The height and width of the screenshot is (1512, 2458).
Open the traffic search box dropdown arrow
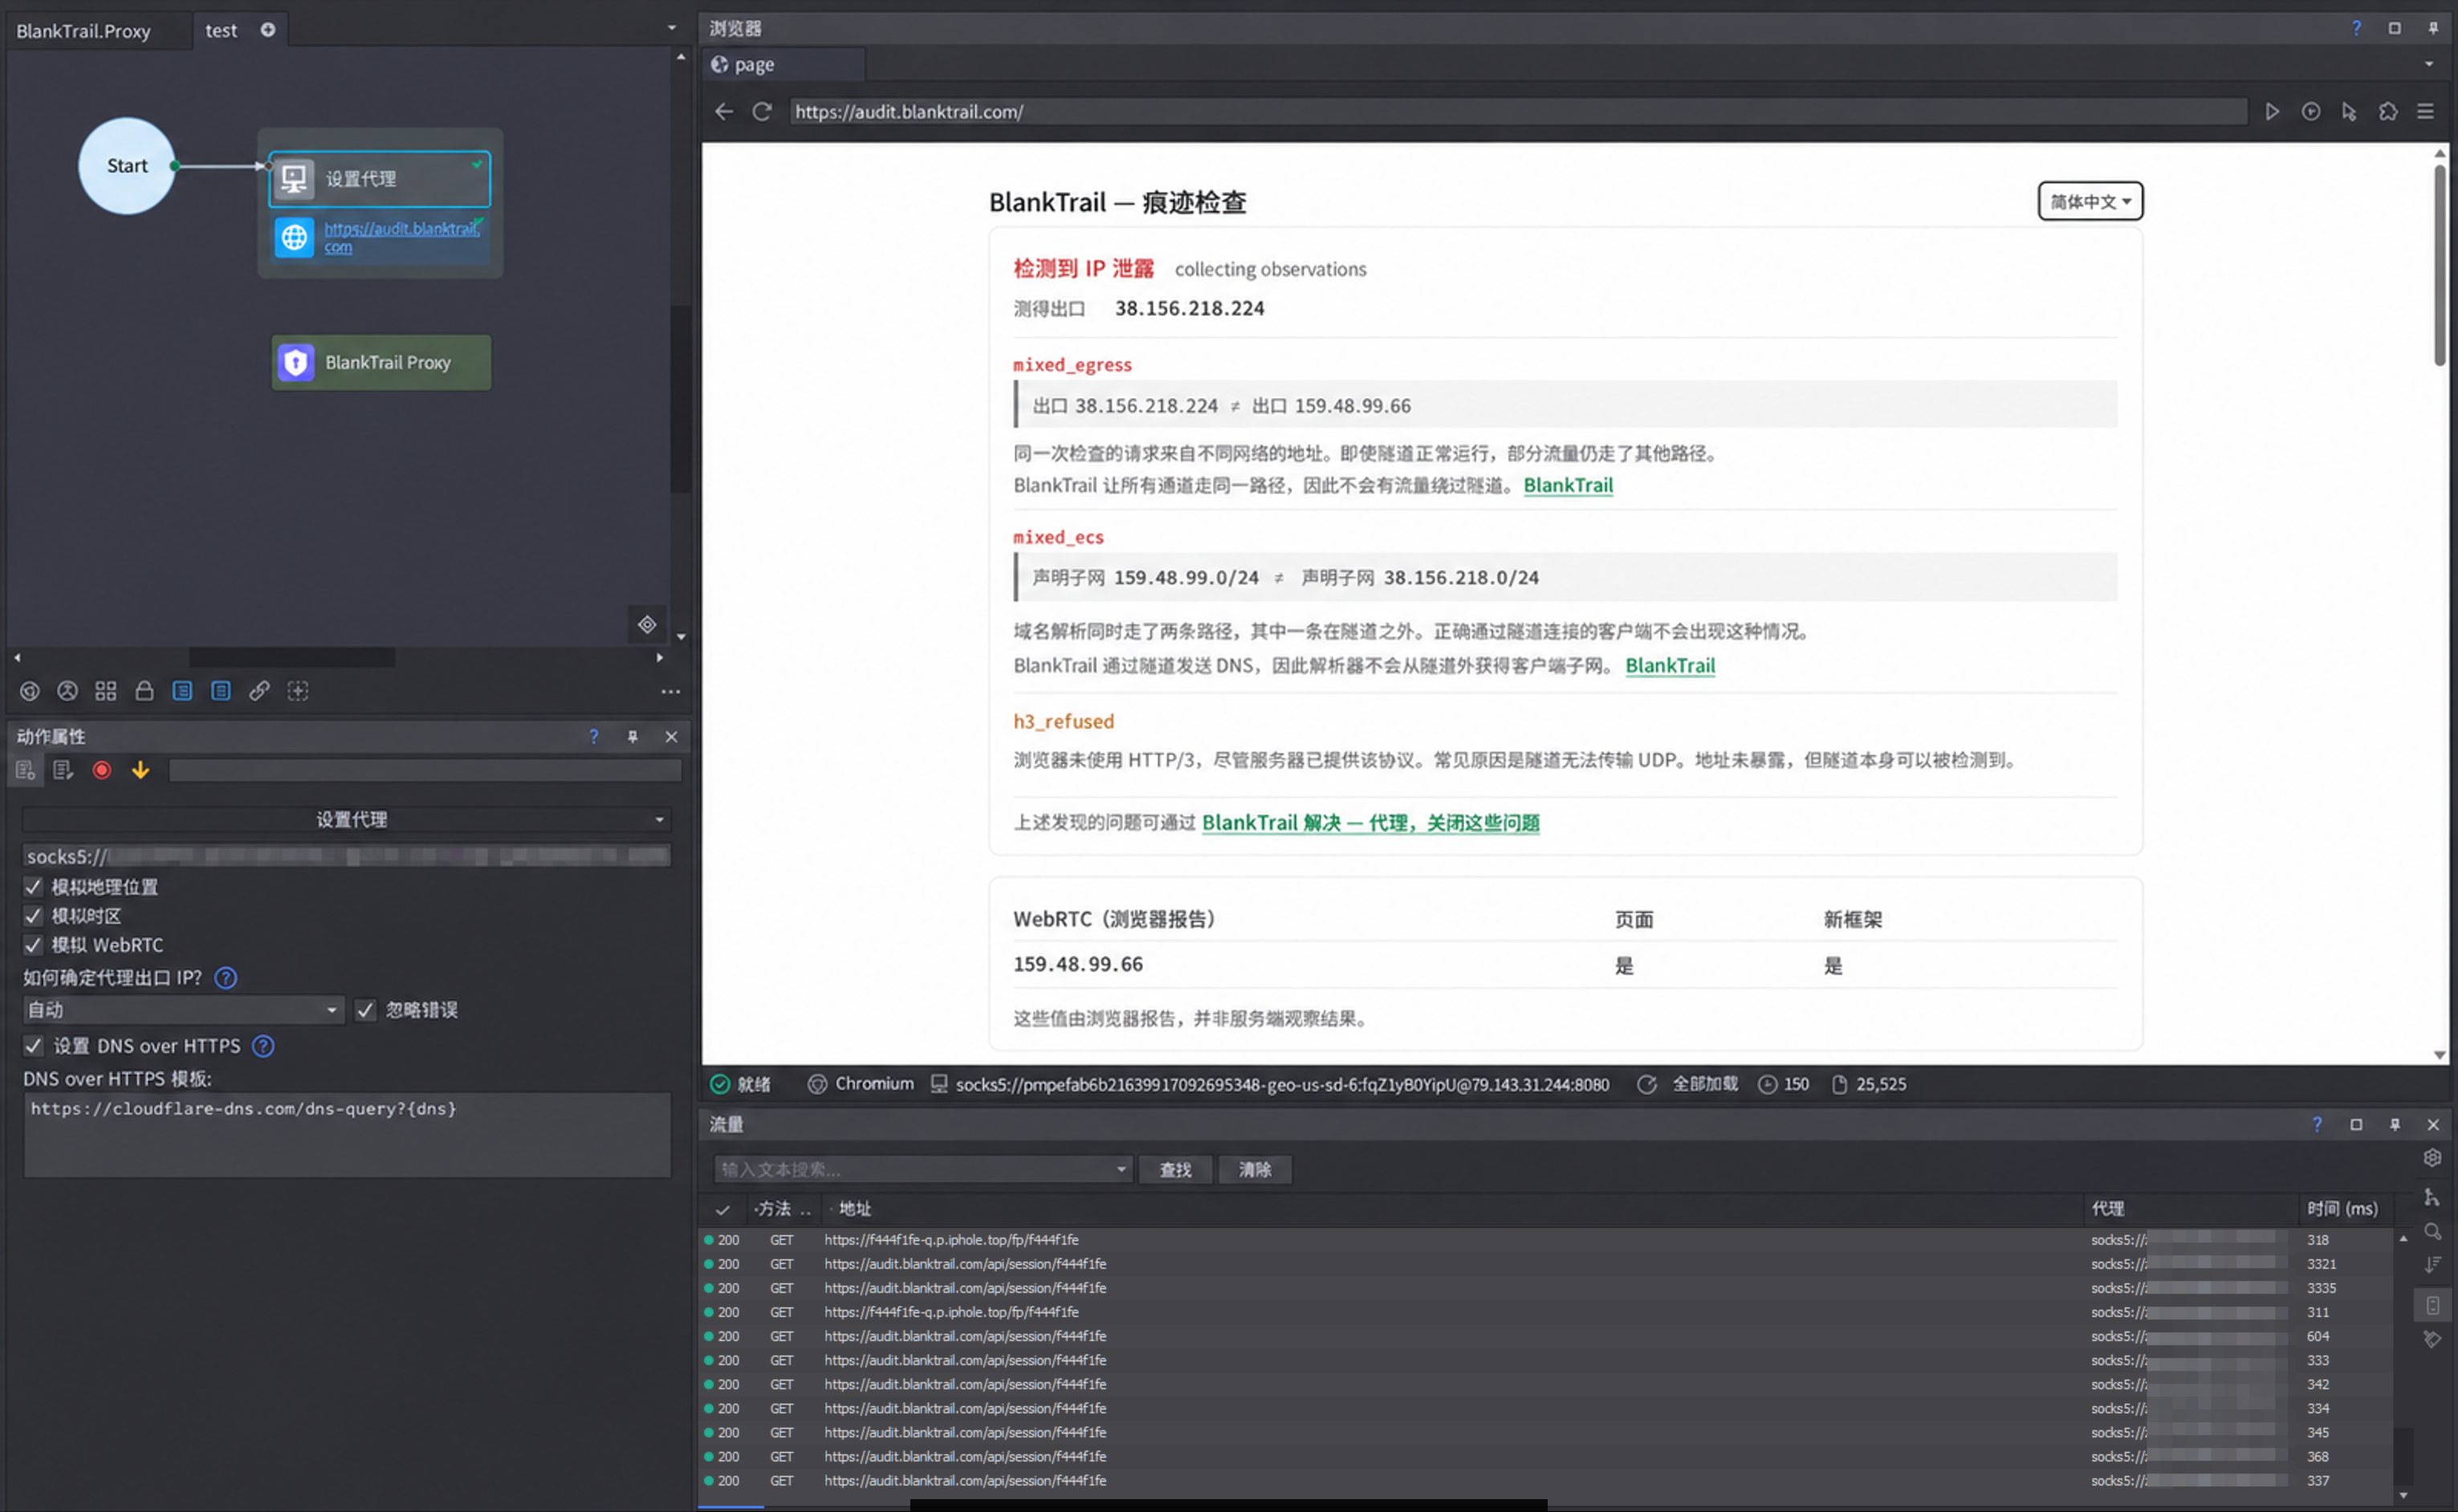tap(1121, 1170)
